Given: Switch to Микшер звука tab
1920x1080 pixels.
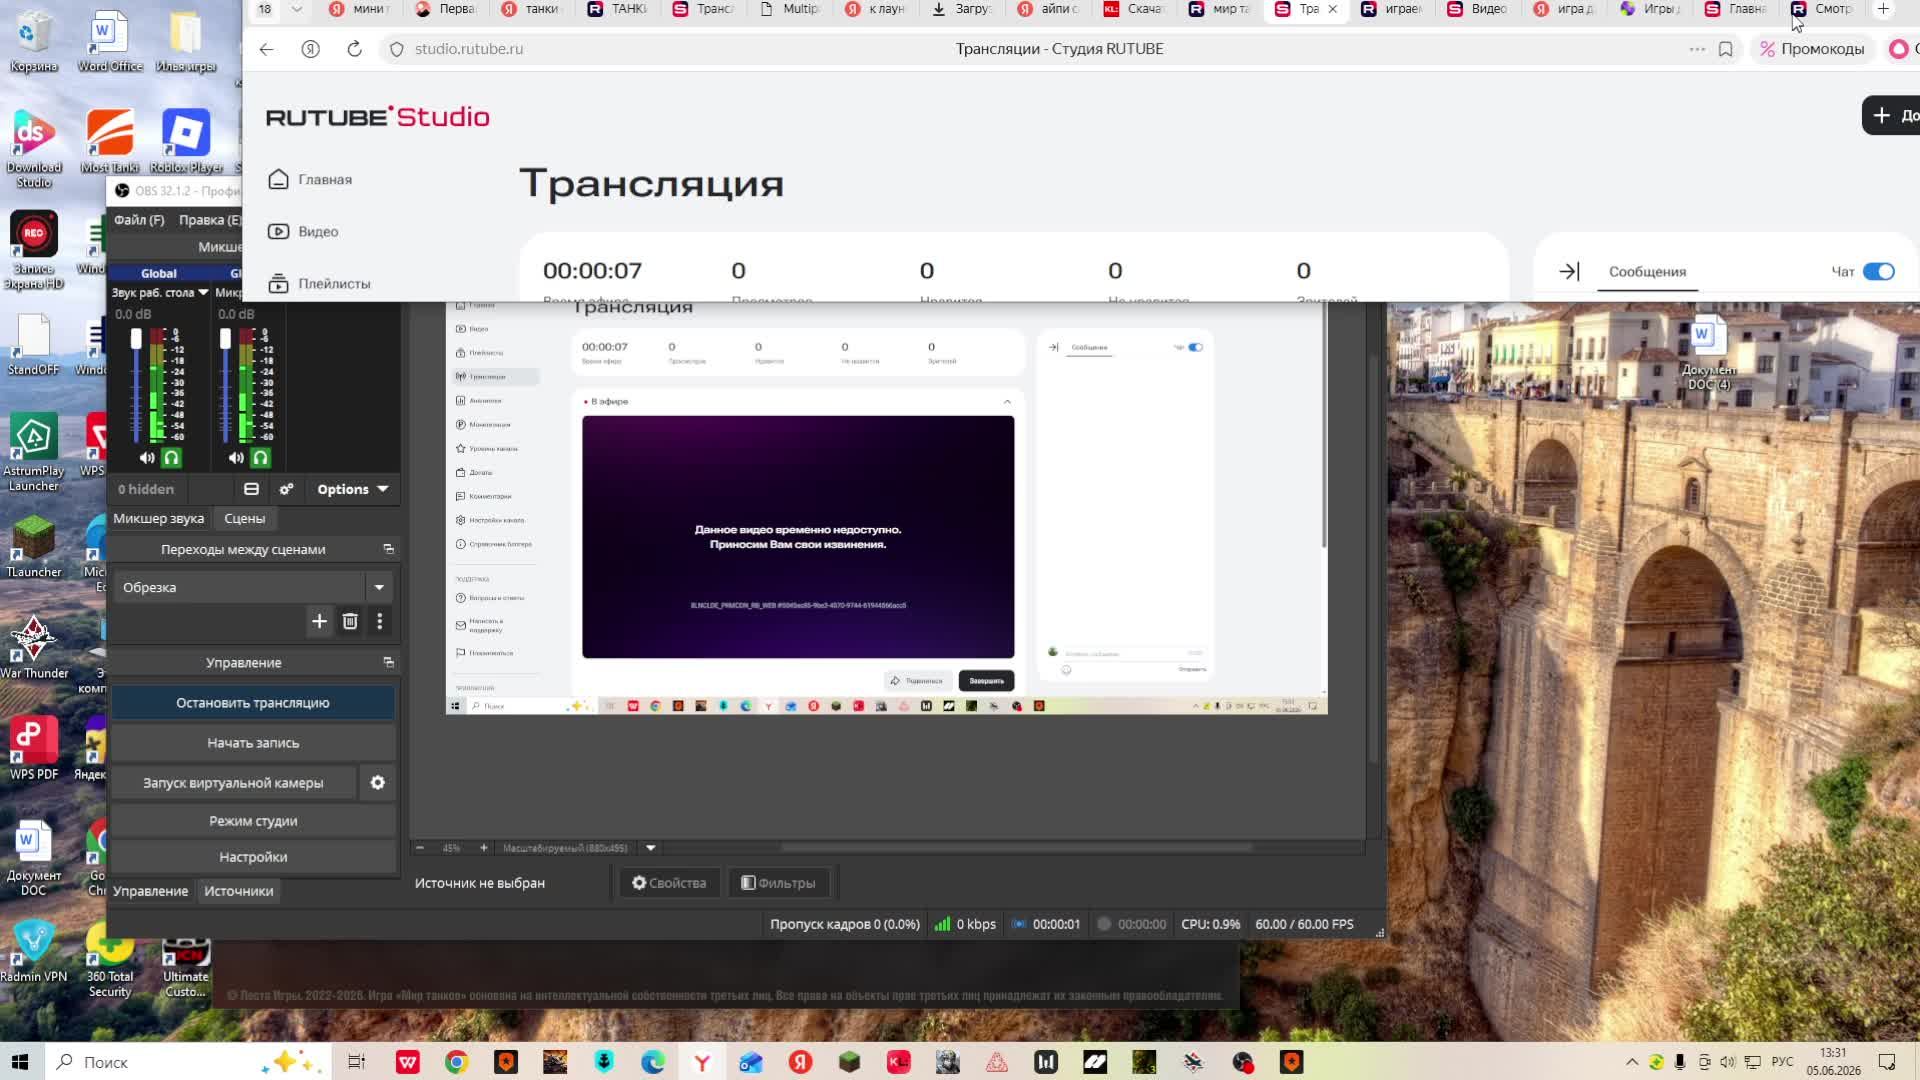Looking at the screenshot, I should pos(158,518).
